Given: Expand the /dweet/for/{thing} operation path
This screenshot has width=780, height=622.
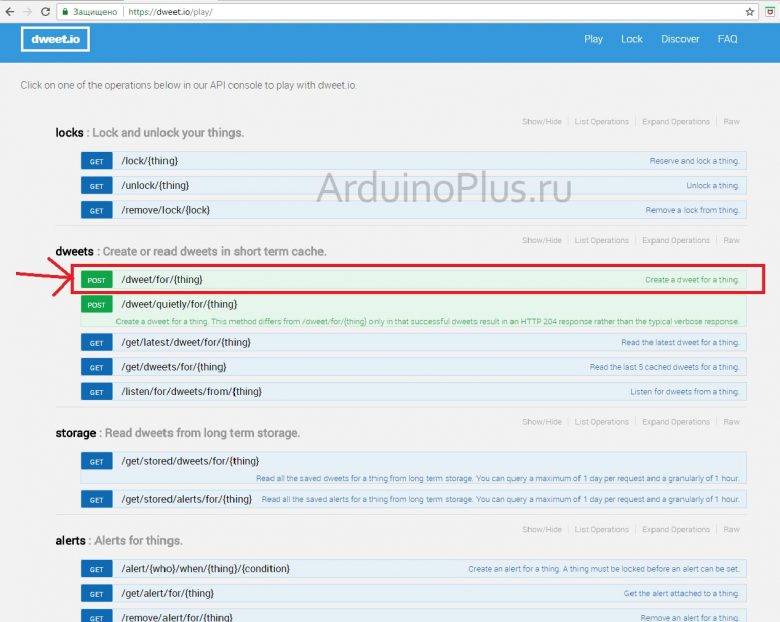Looking at the screenshot, I should [x=162, y=280].
